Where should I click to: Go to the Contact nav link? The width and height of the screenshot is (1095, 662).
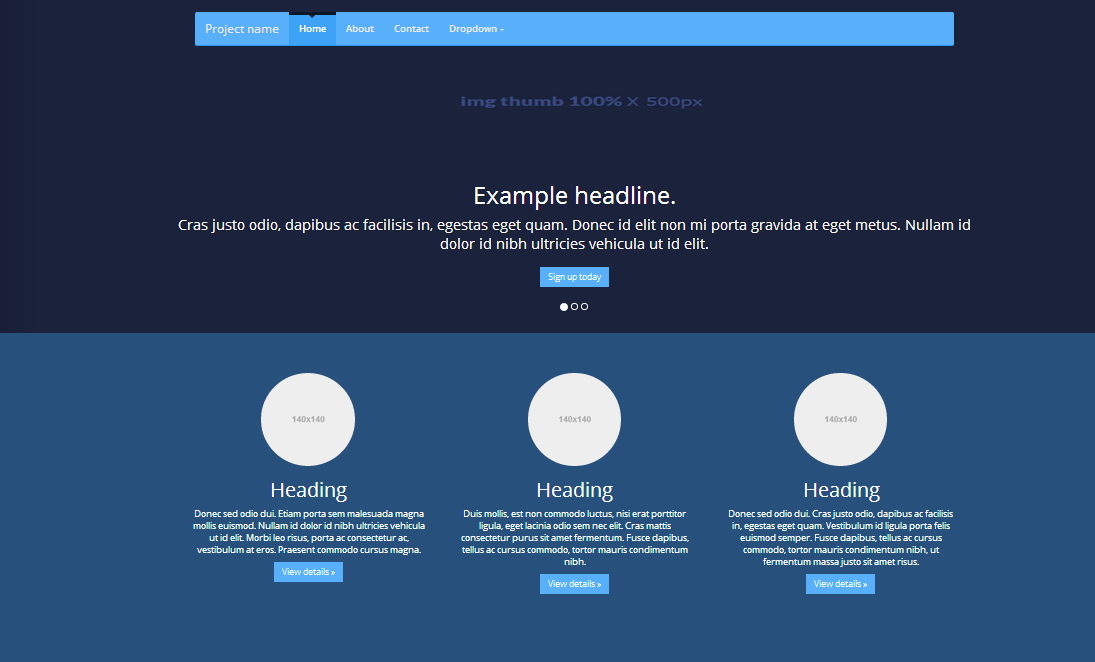(411, 29)
